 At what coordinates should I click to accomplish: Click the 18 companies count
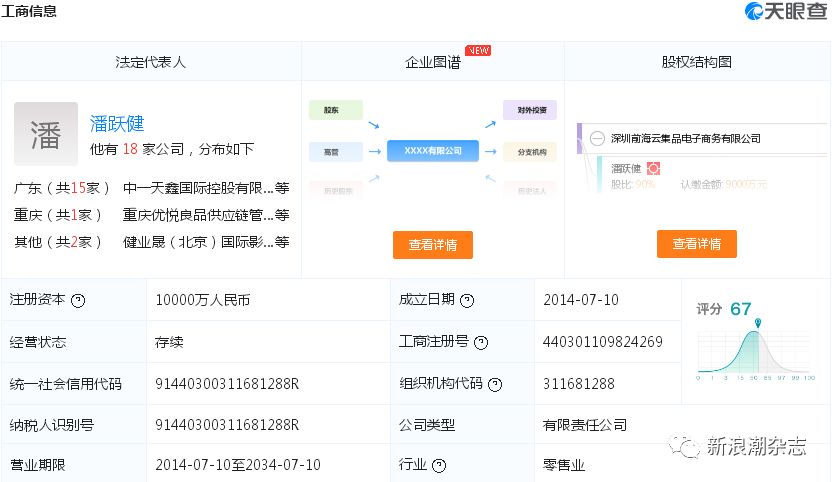click(x=130, y=149)
